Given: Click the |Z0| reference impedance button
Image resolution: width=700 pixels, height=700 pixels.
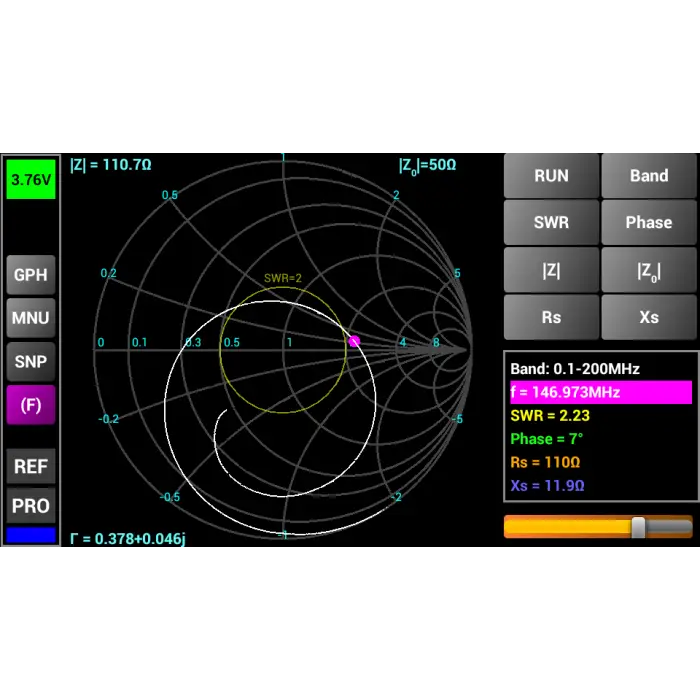Looking at the screenshot, I should coord(648,270).
